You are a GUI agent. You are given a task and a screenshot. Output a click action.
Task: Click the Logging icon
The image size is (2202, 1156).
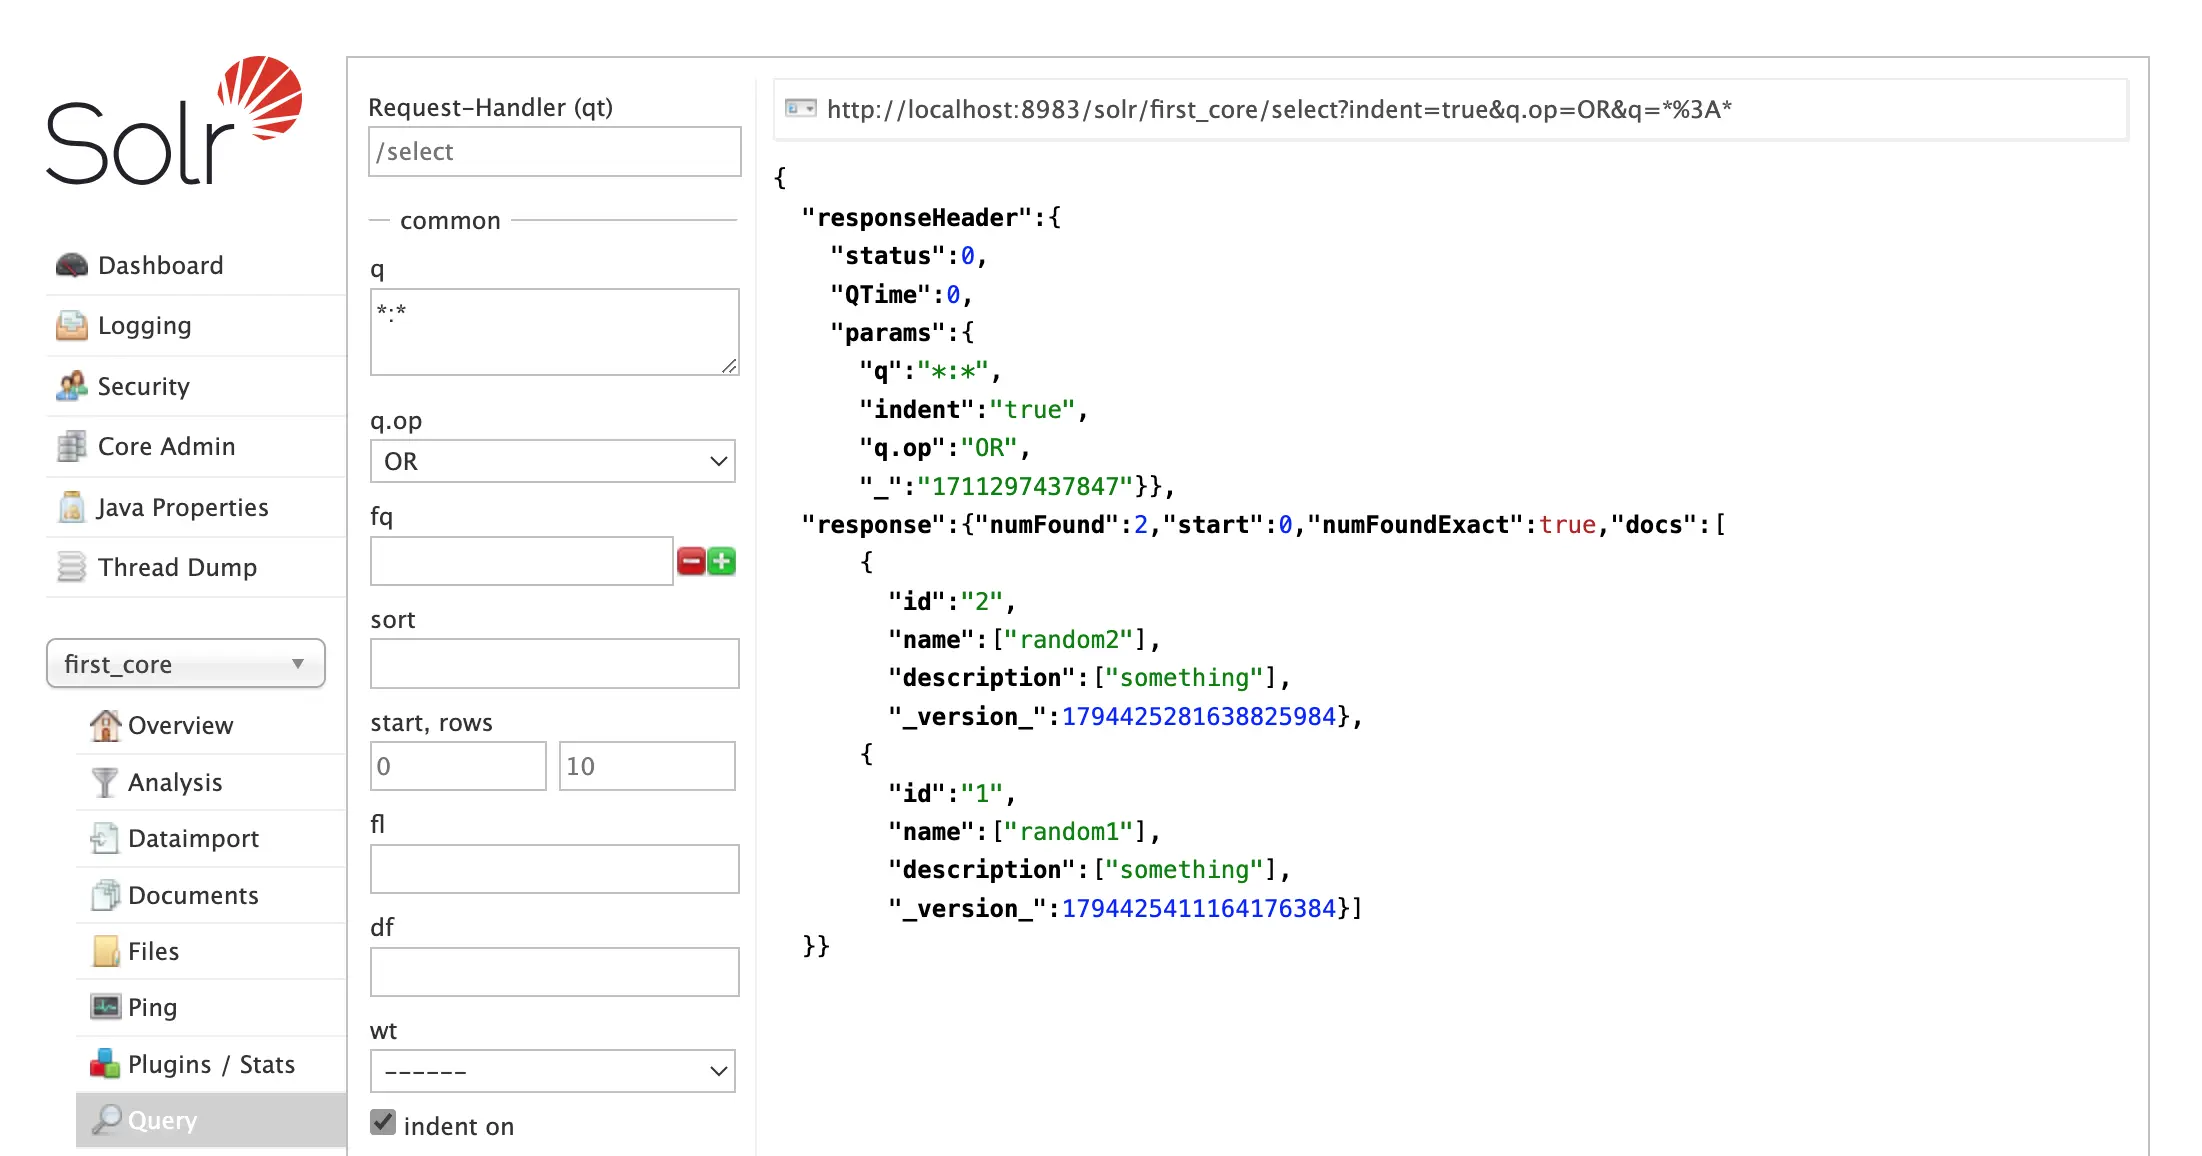[71, 326]
